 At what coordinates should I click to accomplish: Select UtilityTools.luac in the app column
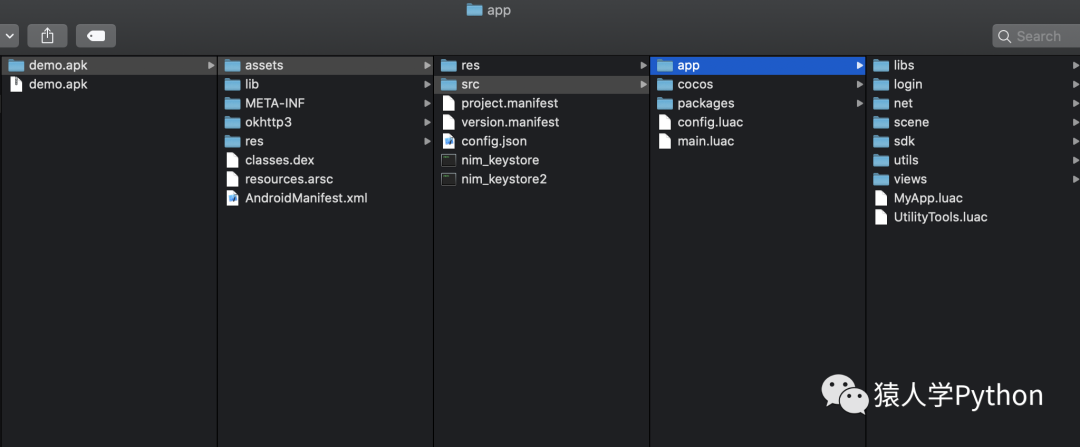pos(973,217)
